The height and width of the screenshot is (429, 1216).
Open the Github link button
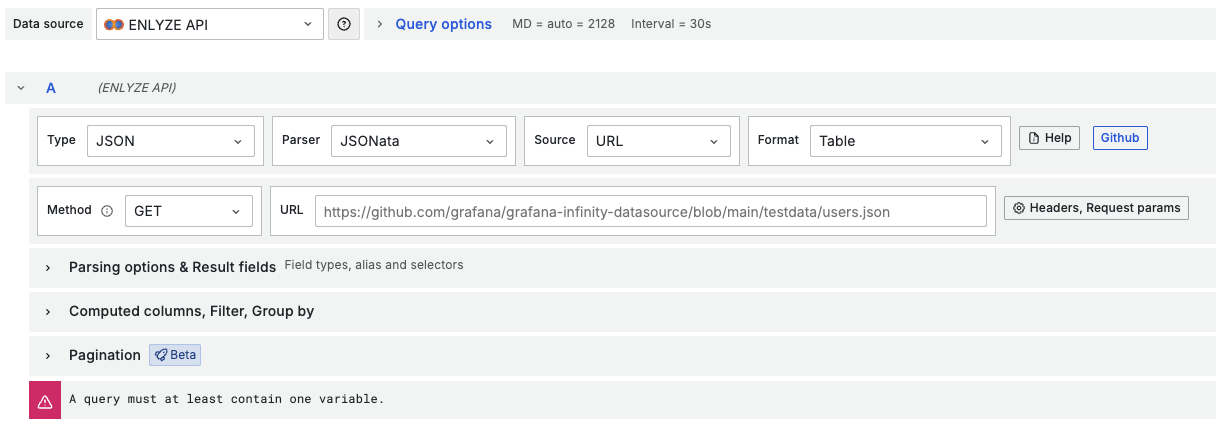tap(1120, 138)
